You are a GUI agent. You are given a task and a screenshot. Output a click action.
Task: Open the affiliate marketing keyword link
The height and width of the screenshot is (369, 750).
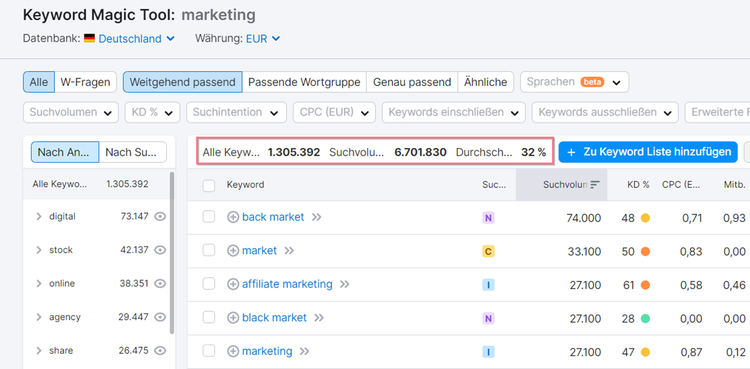pyautogui.click(x=287, y=284)
